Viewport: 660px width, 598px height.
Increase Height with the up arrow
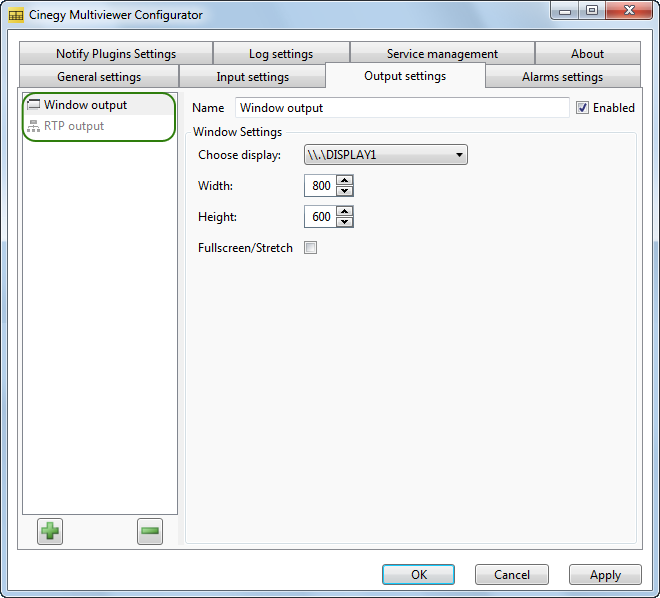pos(345,211)
